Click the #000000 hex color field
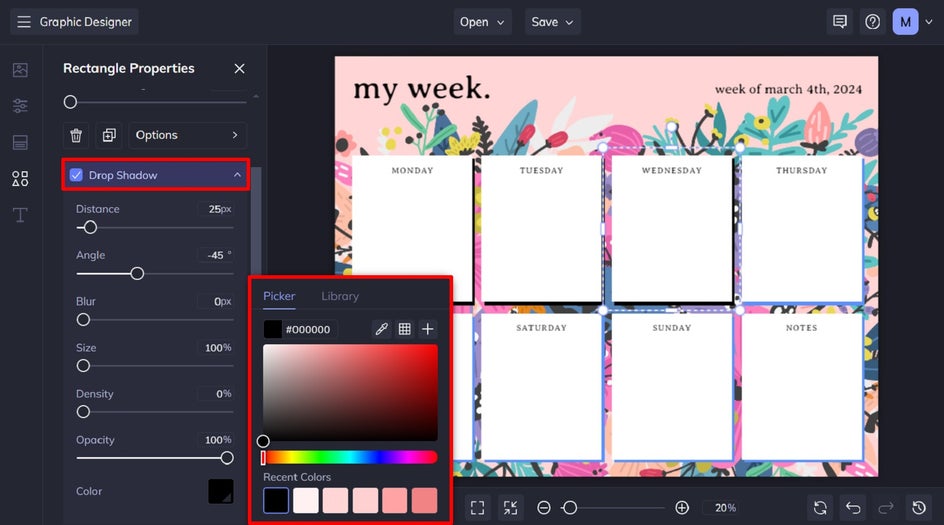 tap(308, 329)
